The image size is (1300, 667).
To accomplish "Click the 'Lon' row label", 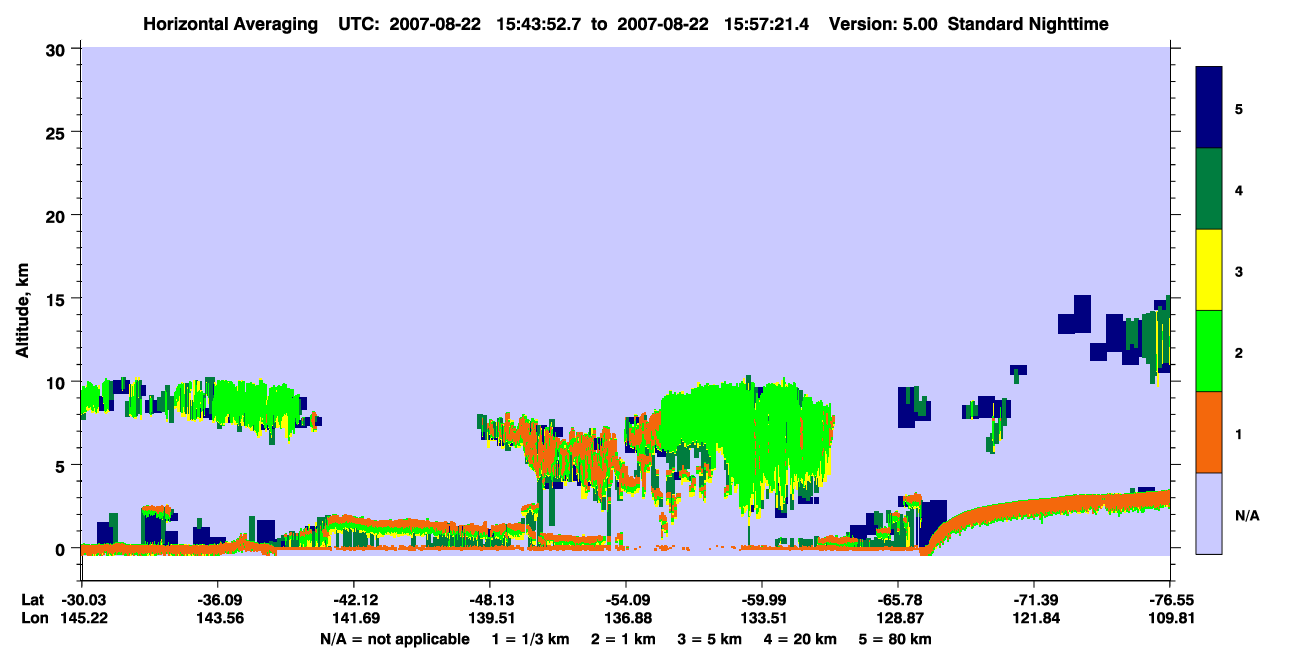I will [x=33, y=619].
